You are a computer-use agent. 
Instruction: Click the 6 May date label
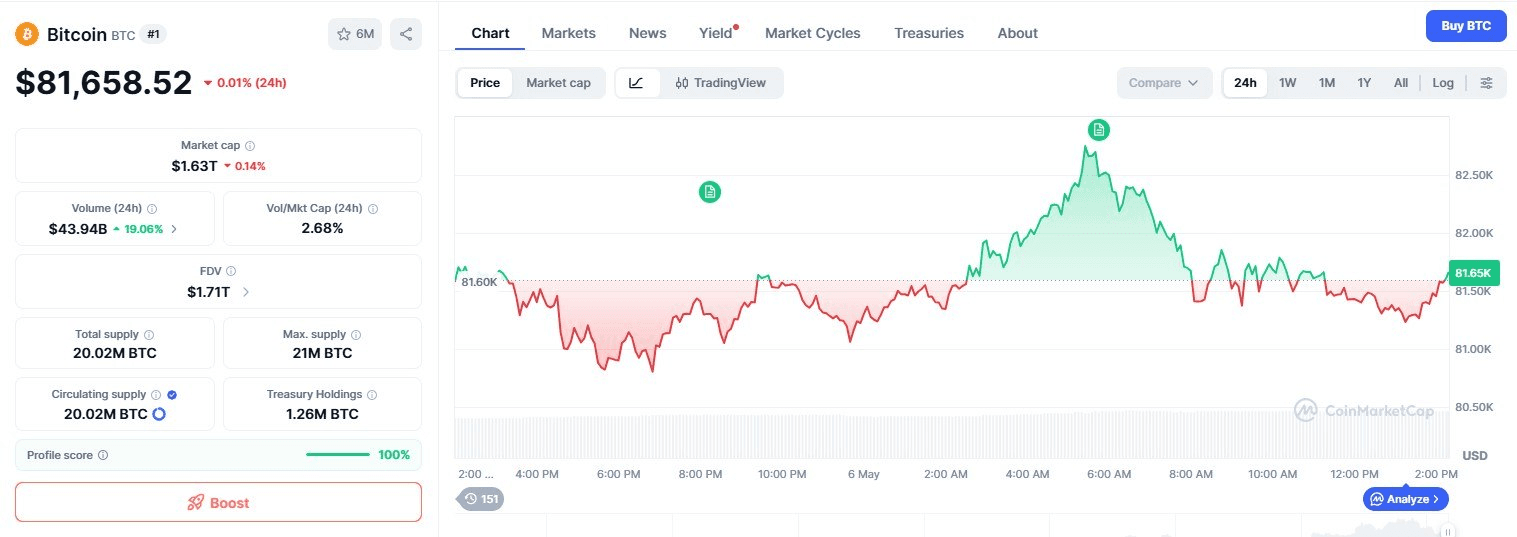click(863, 474)
